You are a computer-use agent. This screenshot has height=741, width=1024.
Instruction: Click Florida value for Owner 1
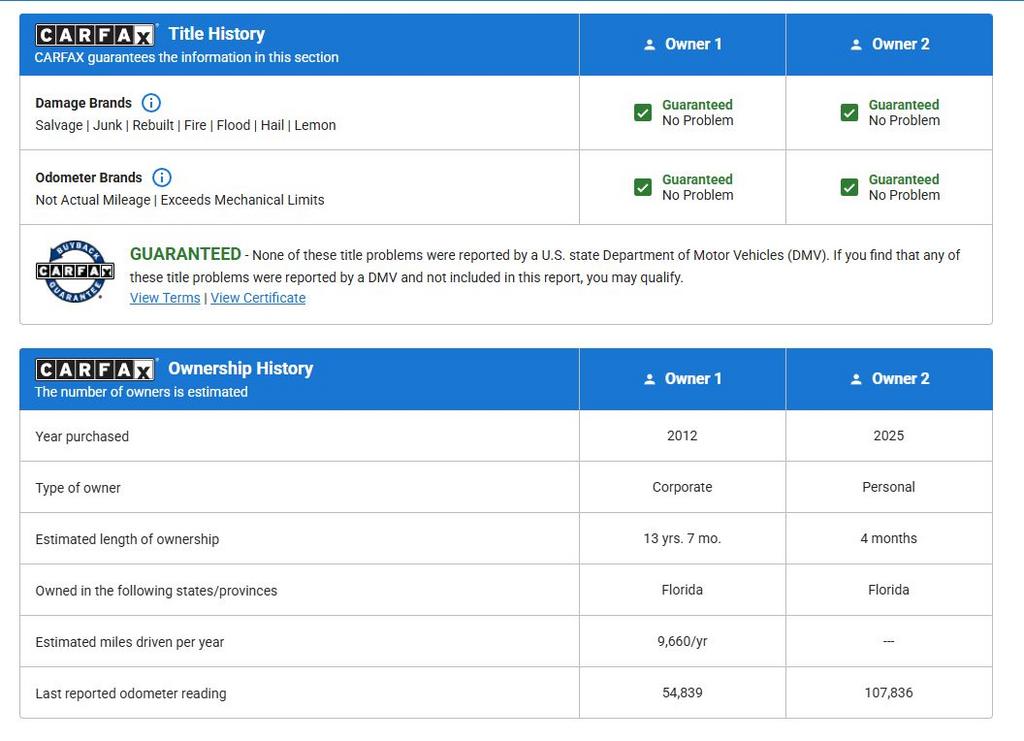pos(682,590)
